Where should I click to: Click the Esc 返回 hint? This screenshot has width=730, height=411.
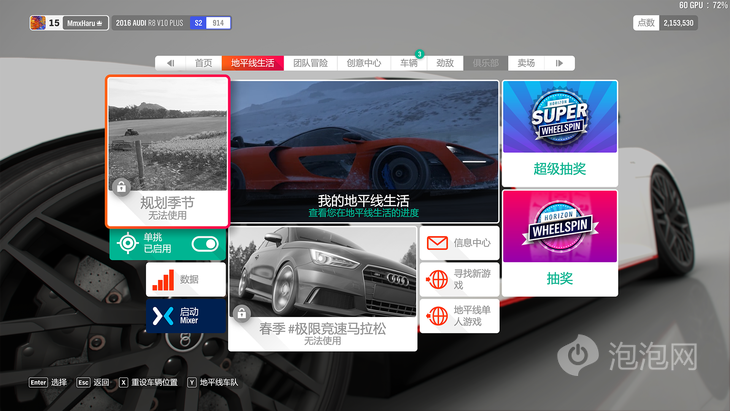tap(93, 383)
